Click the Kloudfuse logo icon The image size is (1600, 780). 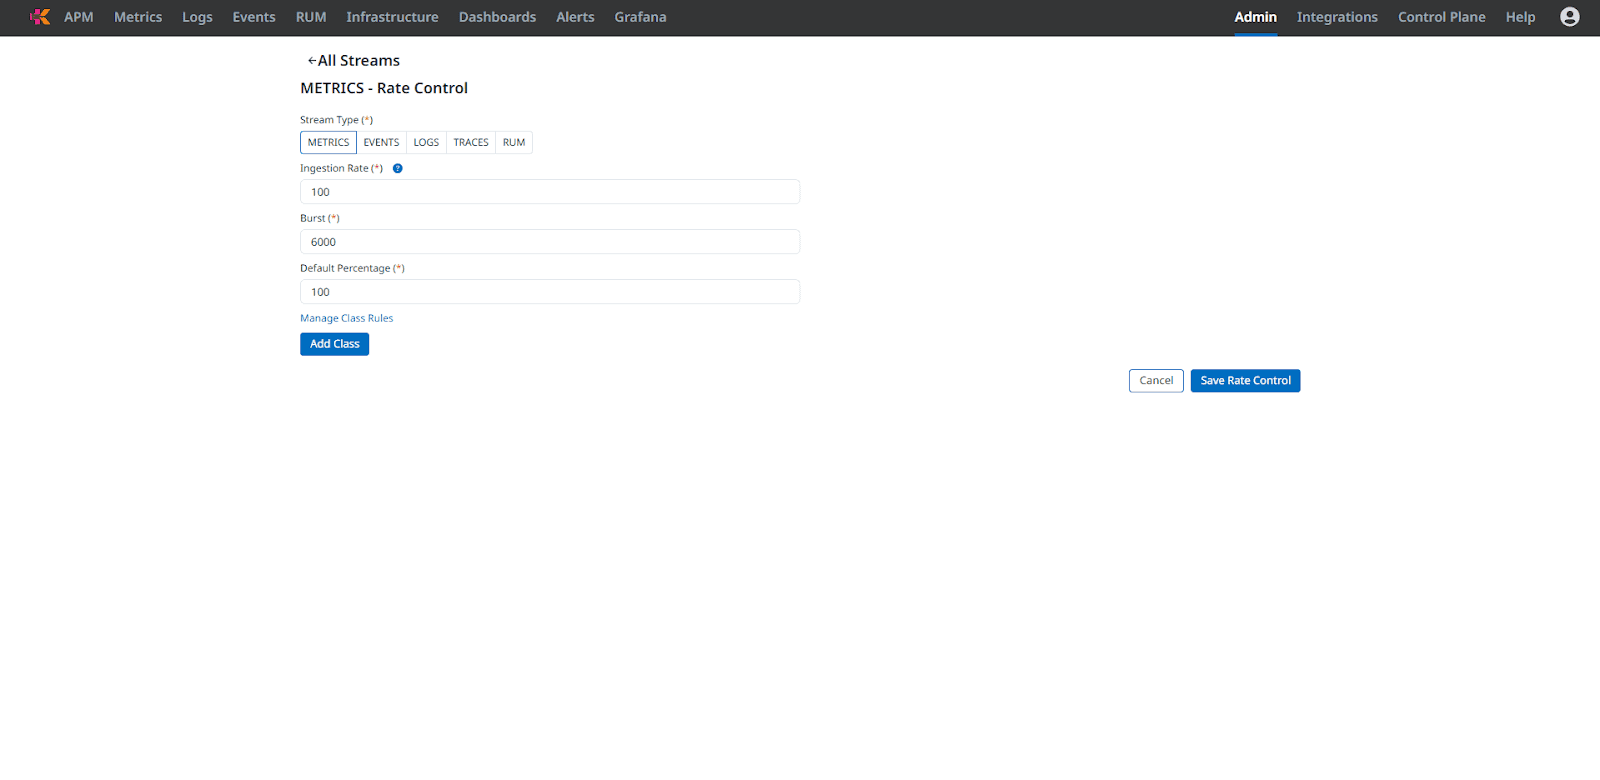click(40, 17)
